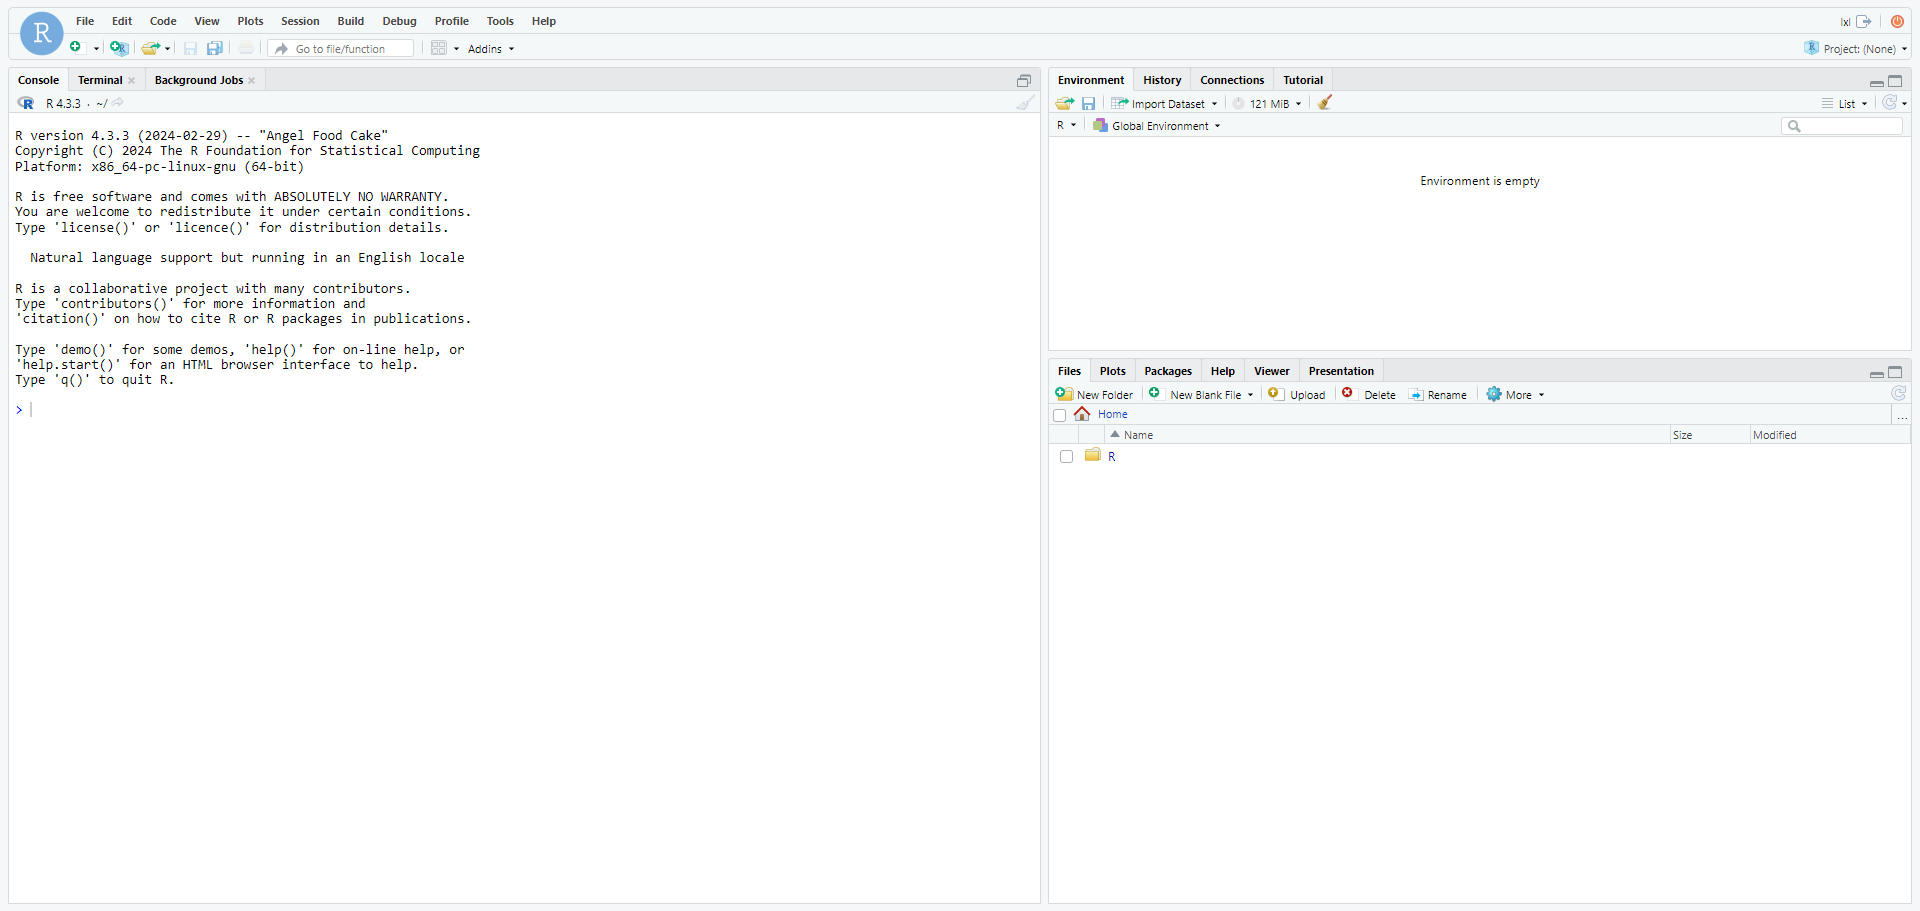
Task: Select all files with the header checkbox
Action: tap(1060, 415)
